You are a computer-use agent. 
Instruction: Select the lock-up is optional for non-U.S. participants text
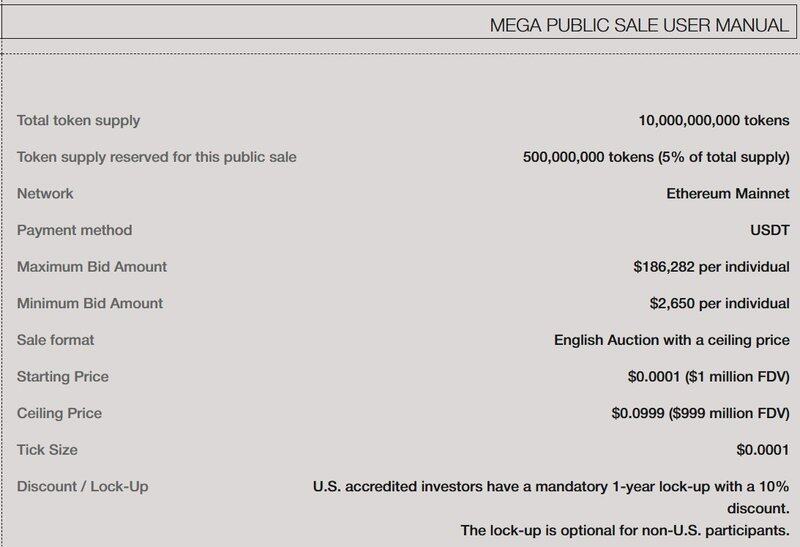tap(625, 527)
